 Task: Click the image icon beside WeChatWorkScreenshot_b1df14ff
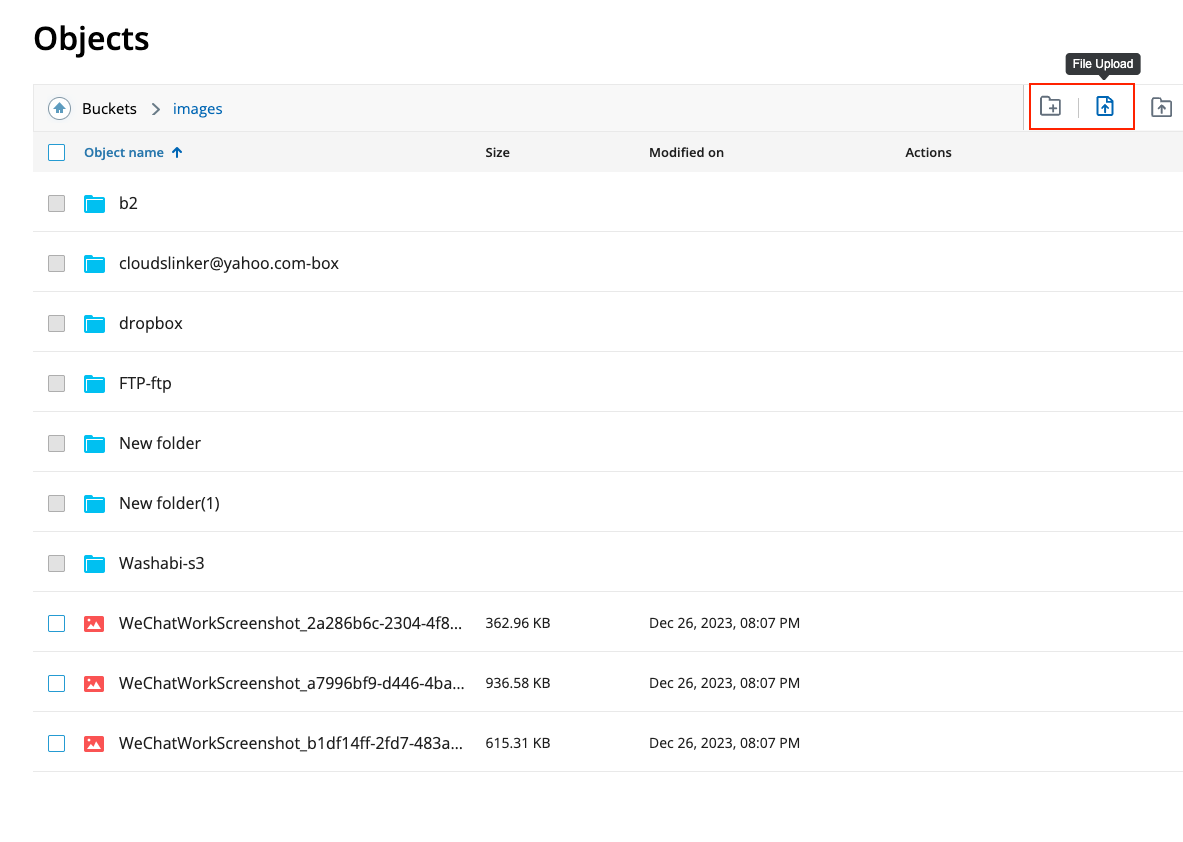[x=93, y=743]
